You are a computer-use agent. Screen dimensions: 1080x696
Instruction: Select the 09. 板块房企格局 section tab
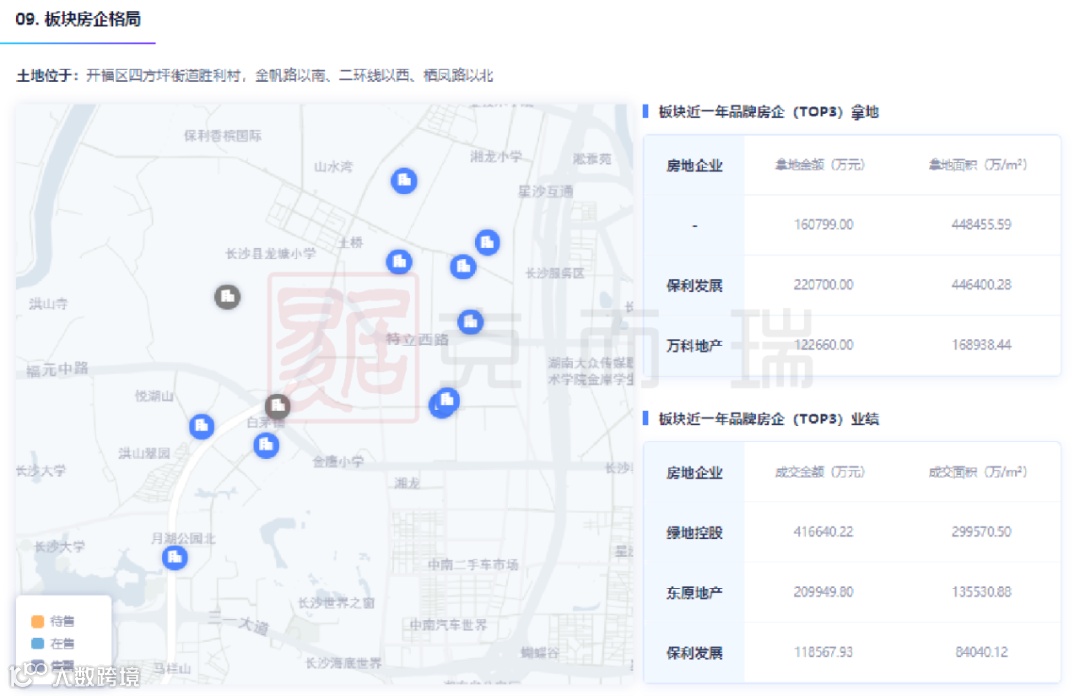[x=78, y=19]
